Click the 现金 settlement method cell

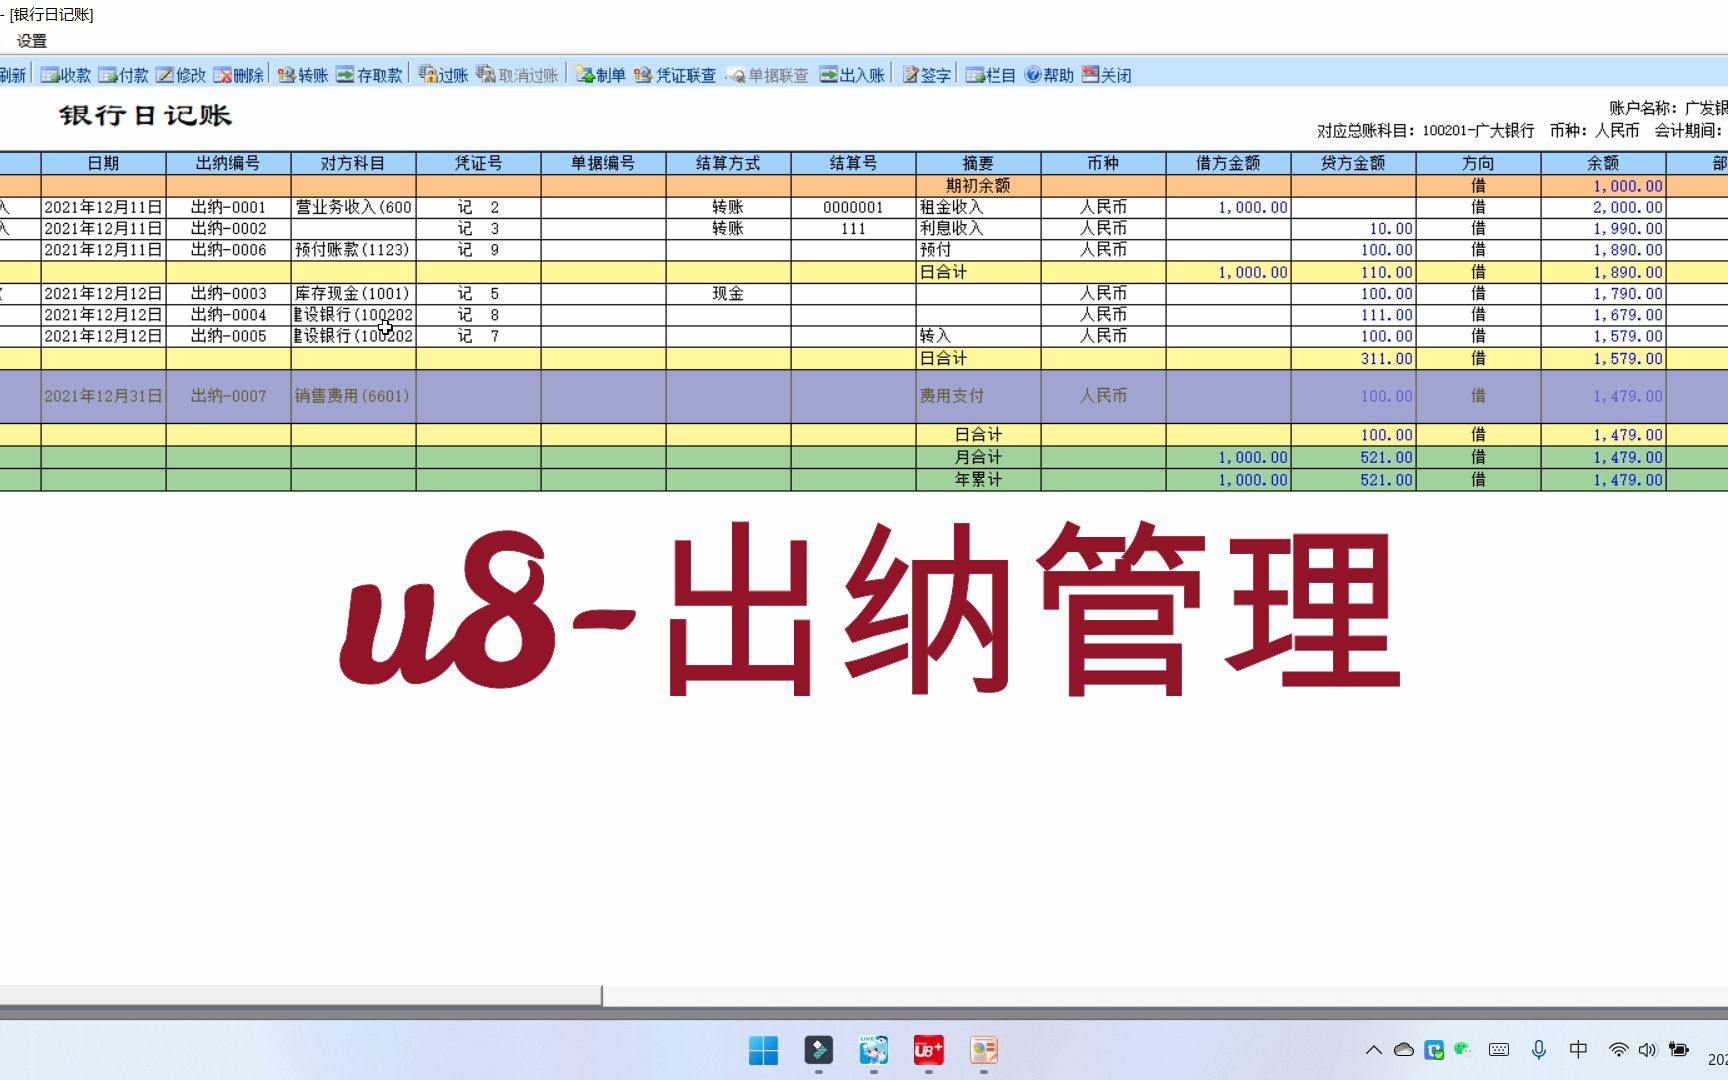click(728, 294)
